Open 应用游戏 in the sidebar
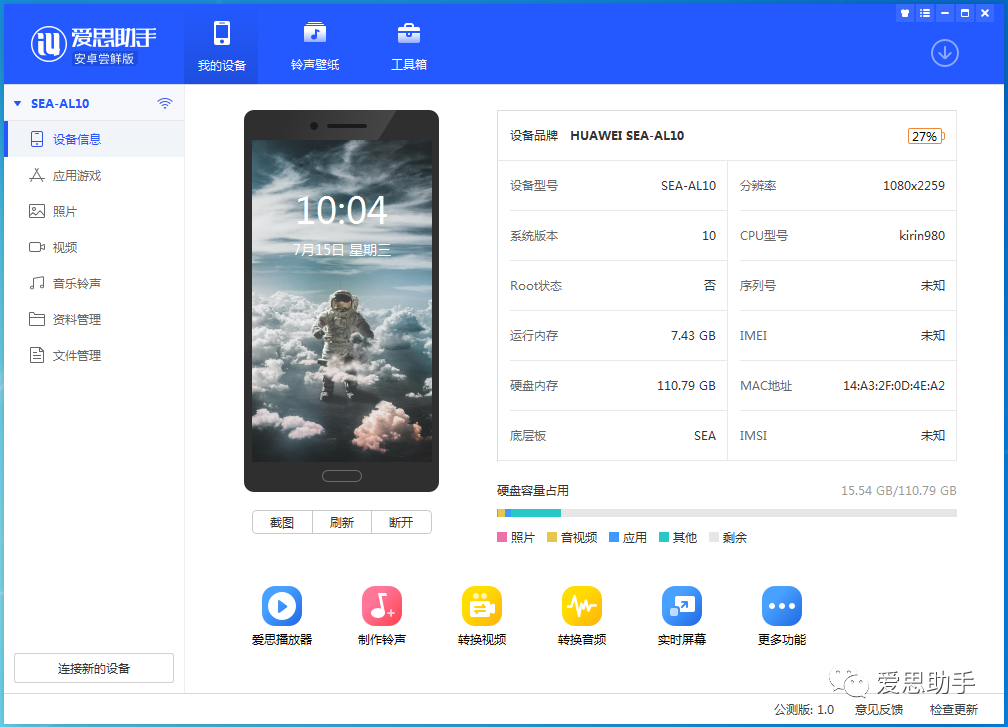Screen dimensions: 1008x727 click(x=94, y=175)
